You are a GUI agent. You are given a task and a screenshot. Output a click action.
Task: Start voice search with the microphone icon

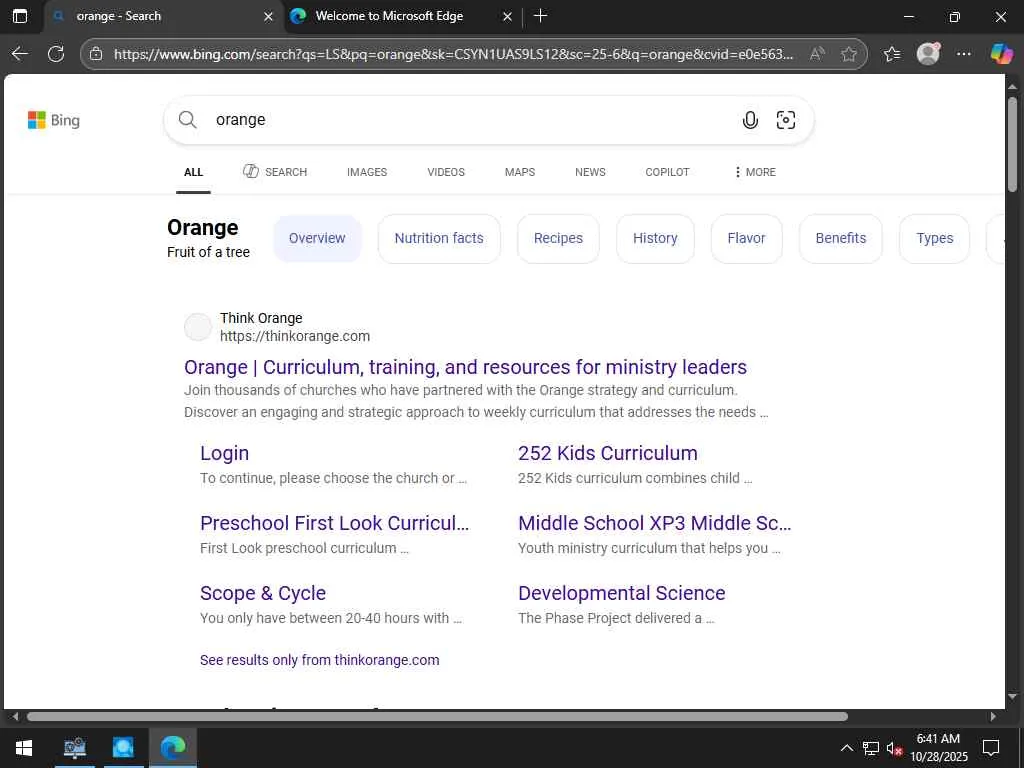[x=750, y=120]
